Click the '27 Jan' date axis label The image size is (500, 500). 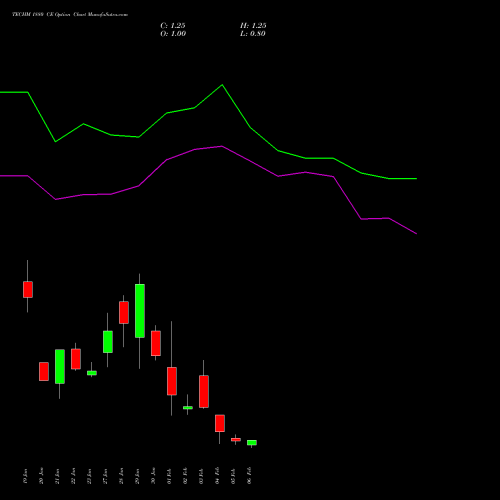[x=106, y=476]
